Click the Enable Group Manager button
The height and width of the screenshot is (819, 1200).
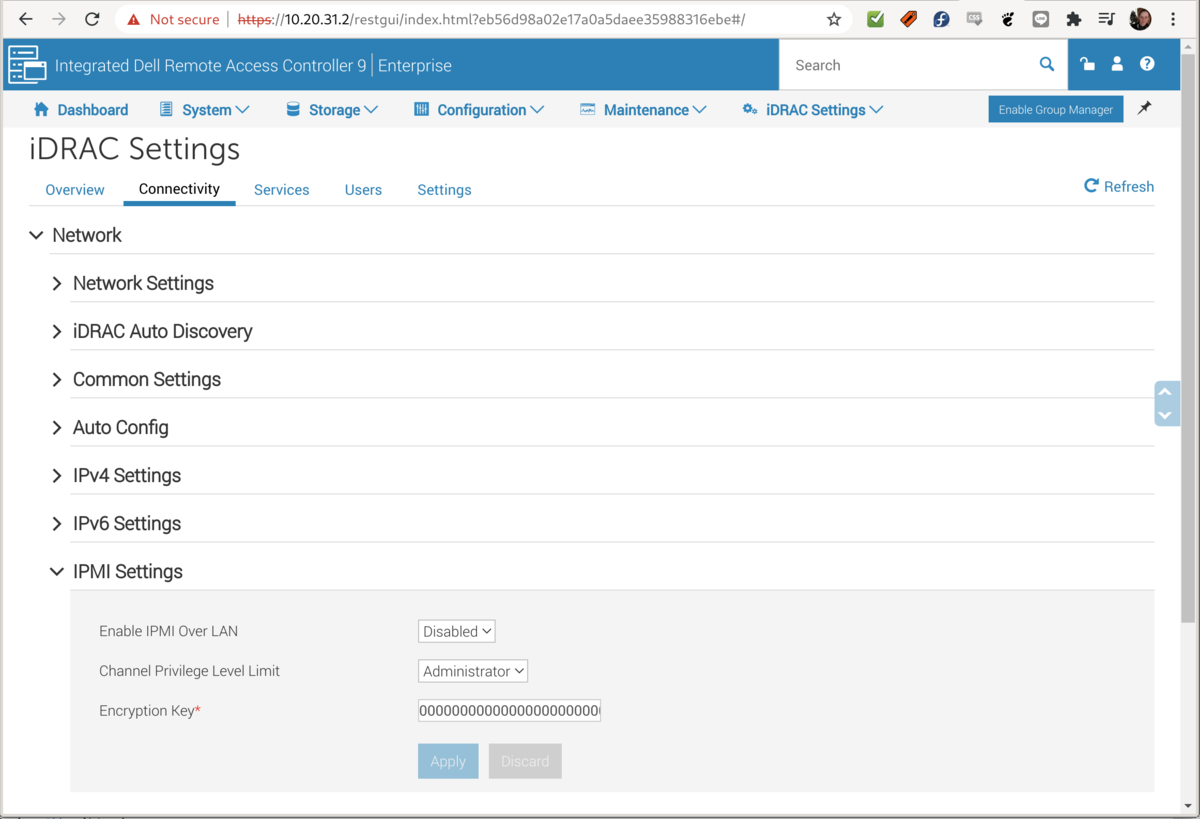[1055, 110]
